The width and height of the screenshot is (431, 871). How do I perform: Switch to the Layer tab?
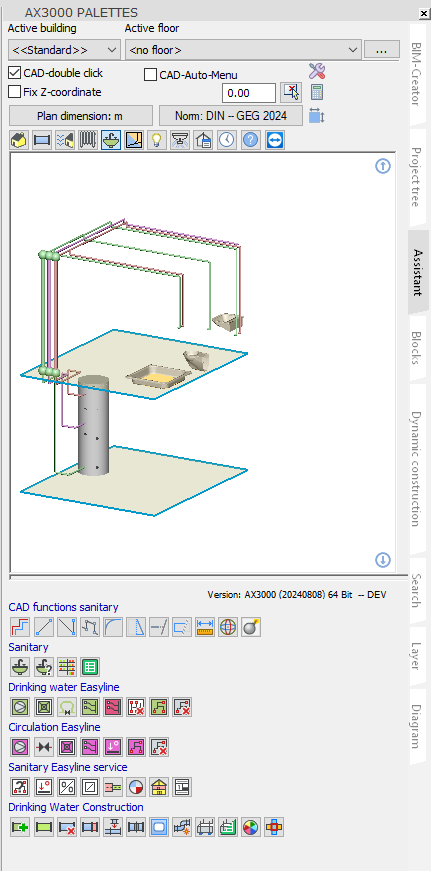click(x=415, y=655)
